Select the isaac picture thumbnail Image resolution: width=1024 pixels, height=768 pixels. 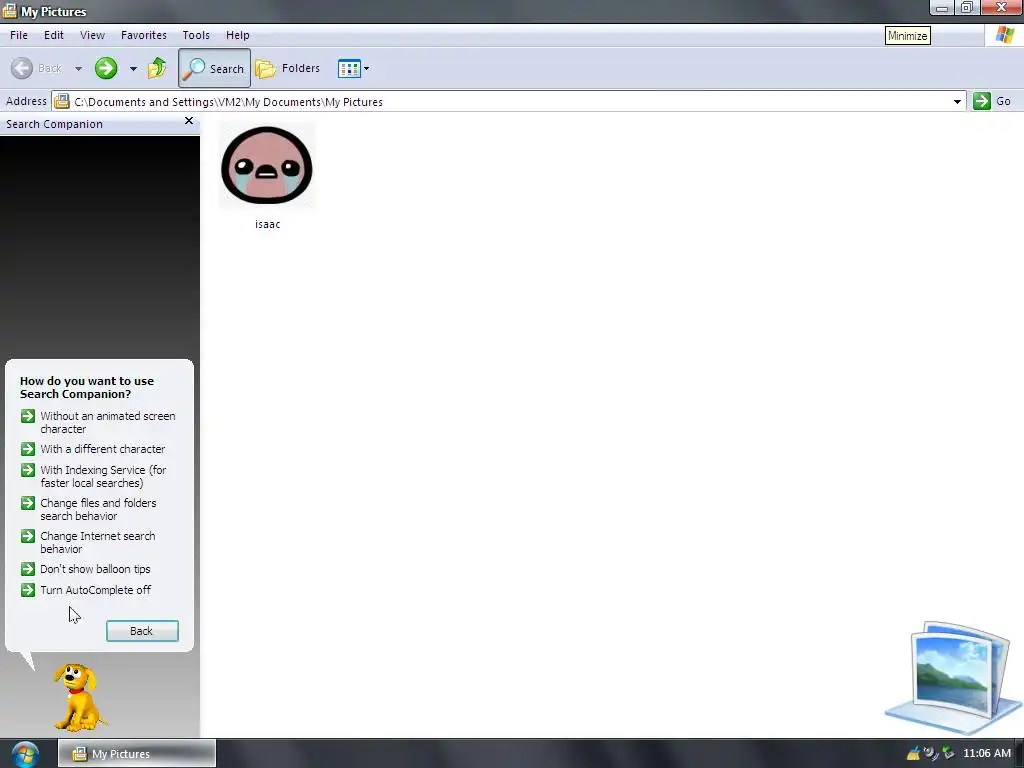pos(266,166)
